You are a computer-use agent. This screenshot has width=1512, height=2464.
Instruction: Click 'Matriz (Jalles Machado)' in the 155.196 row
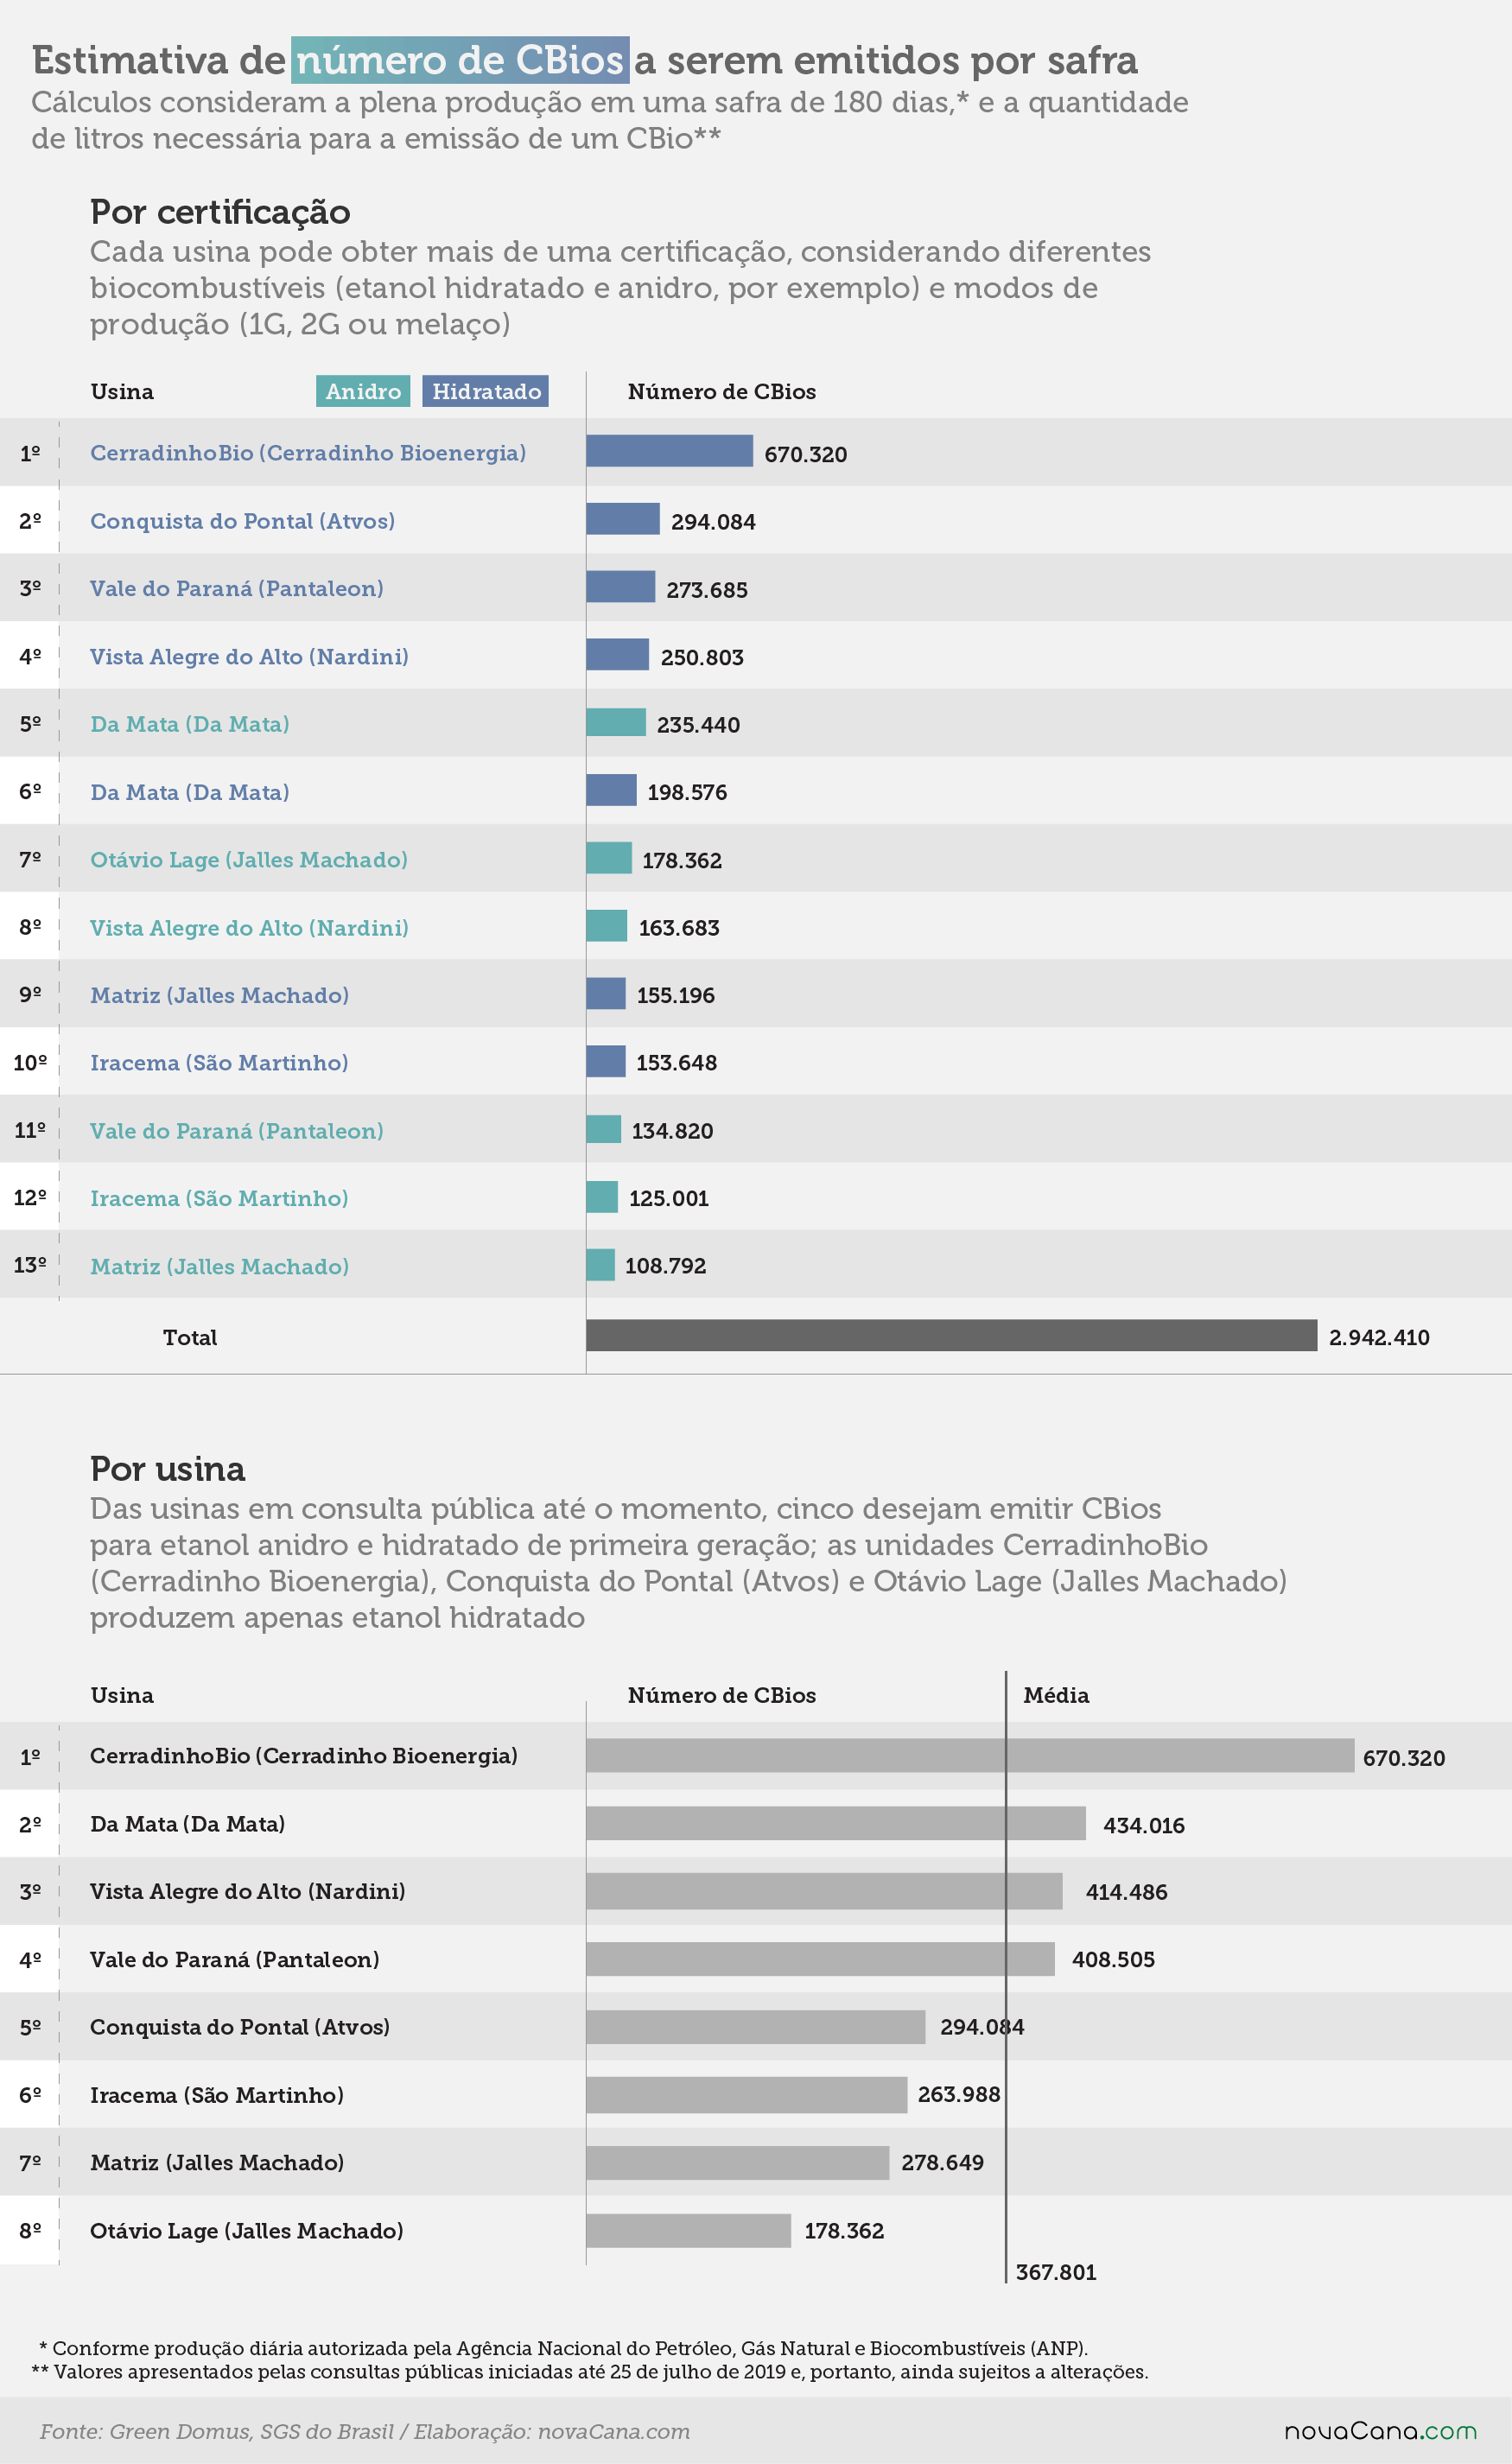pyautogui.click(x=220, y=995)
